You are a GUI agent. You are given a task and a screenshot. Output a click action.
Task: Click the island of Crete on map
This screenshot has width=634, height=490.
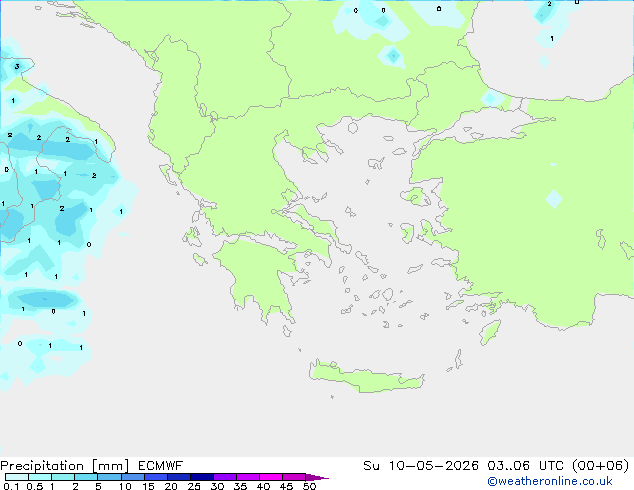pyautogui.click(x=366, y=378)
